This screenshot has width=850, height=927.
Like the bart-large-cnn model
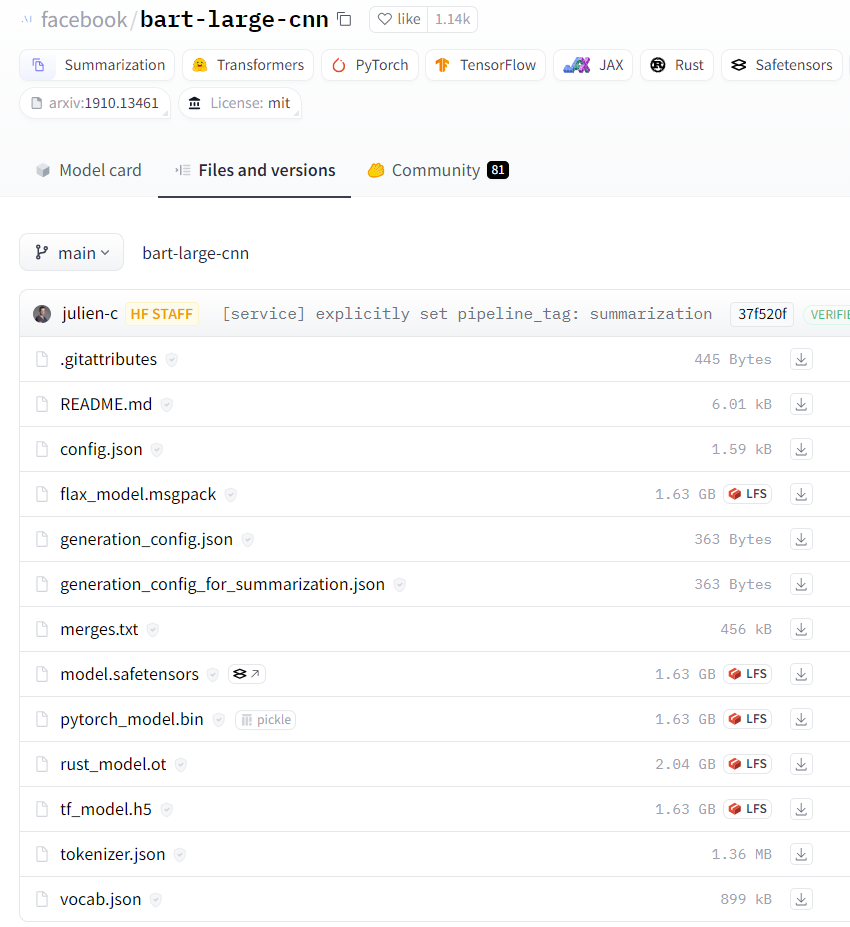click(398, 20)
